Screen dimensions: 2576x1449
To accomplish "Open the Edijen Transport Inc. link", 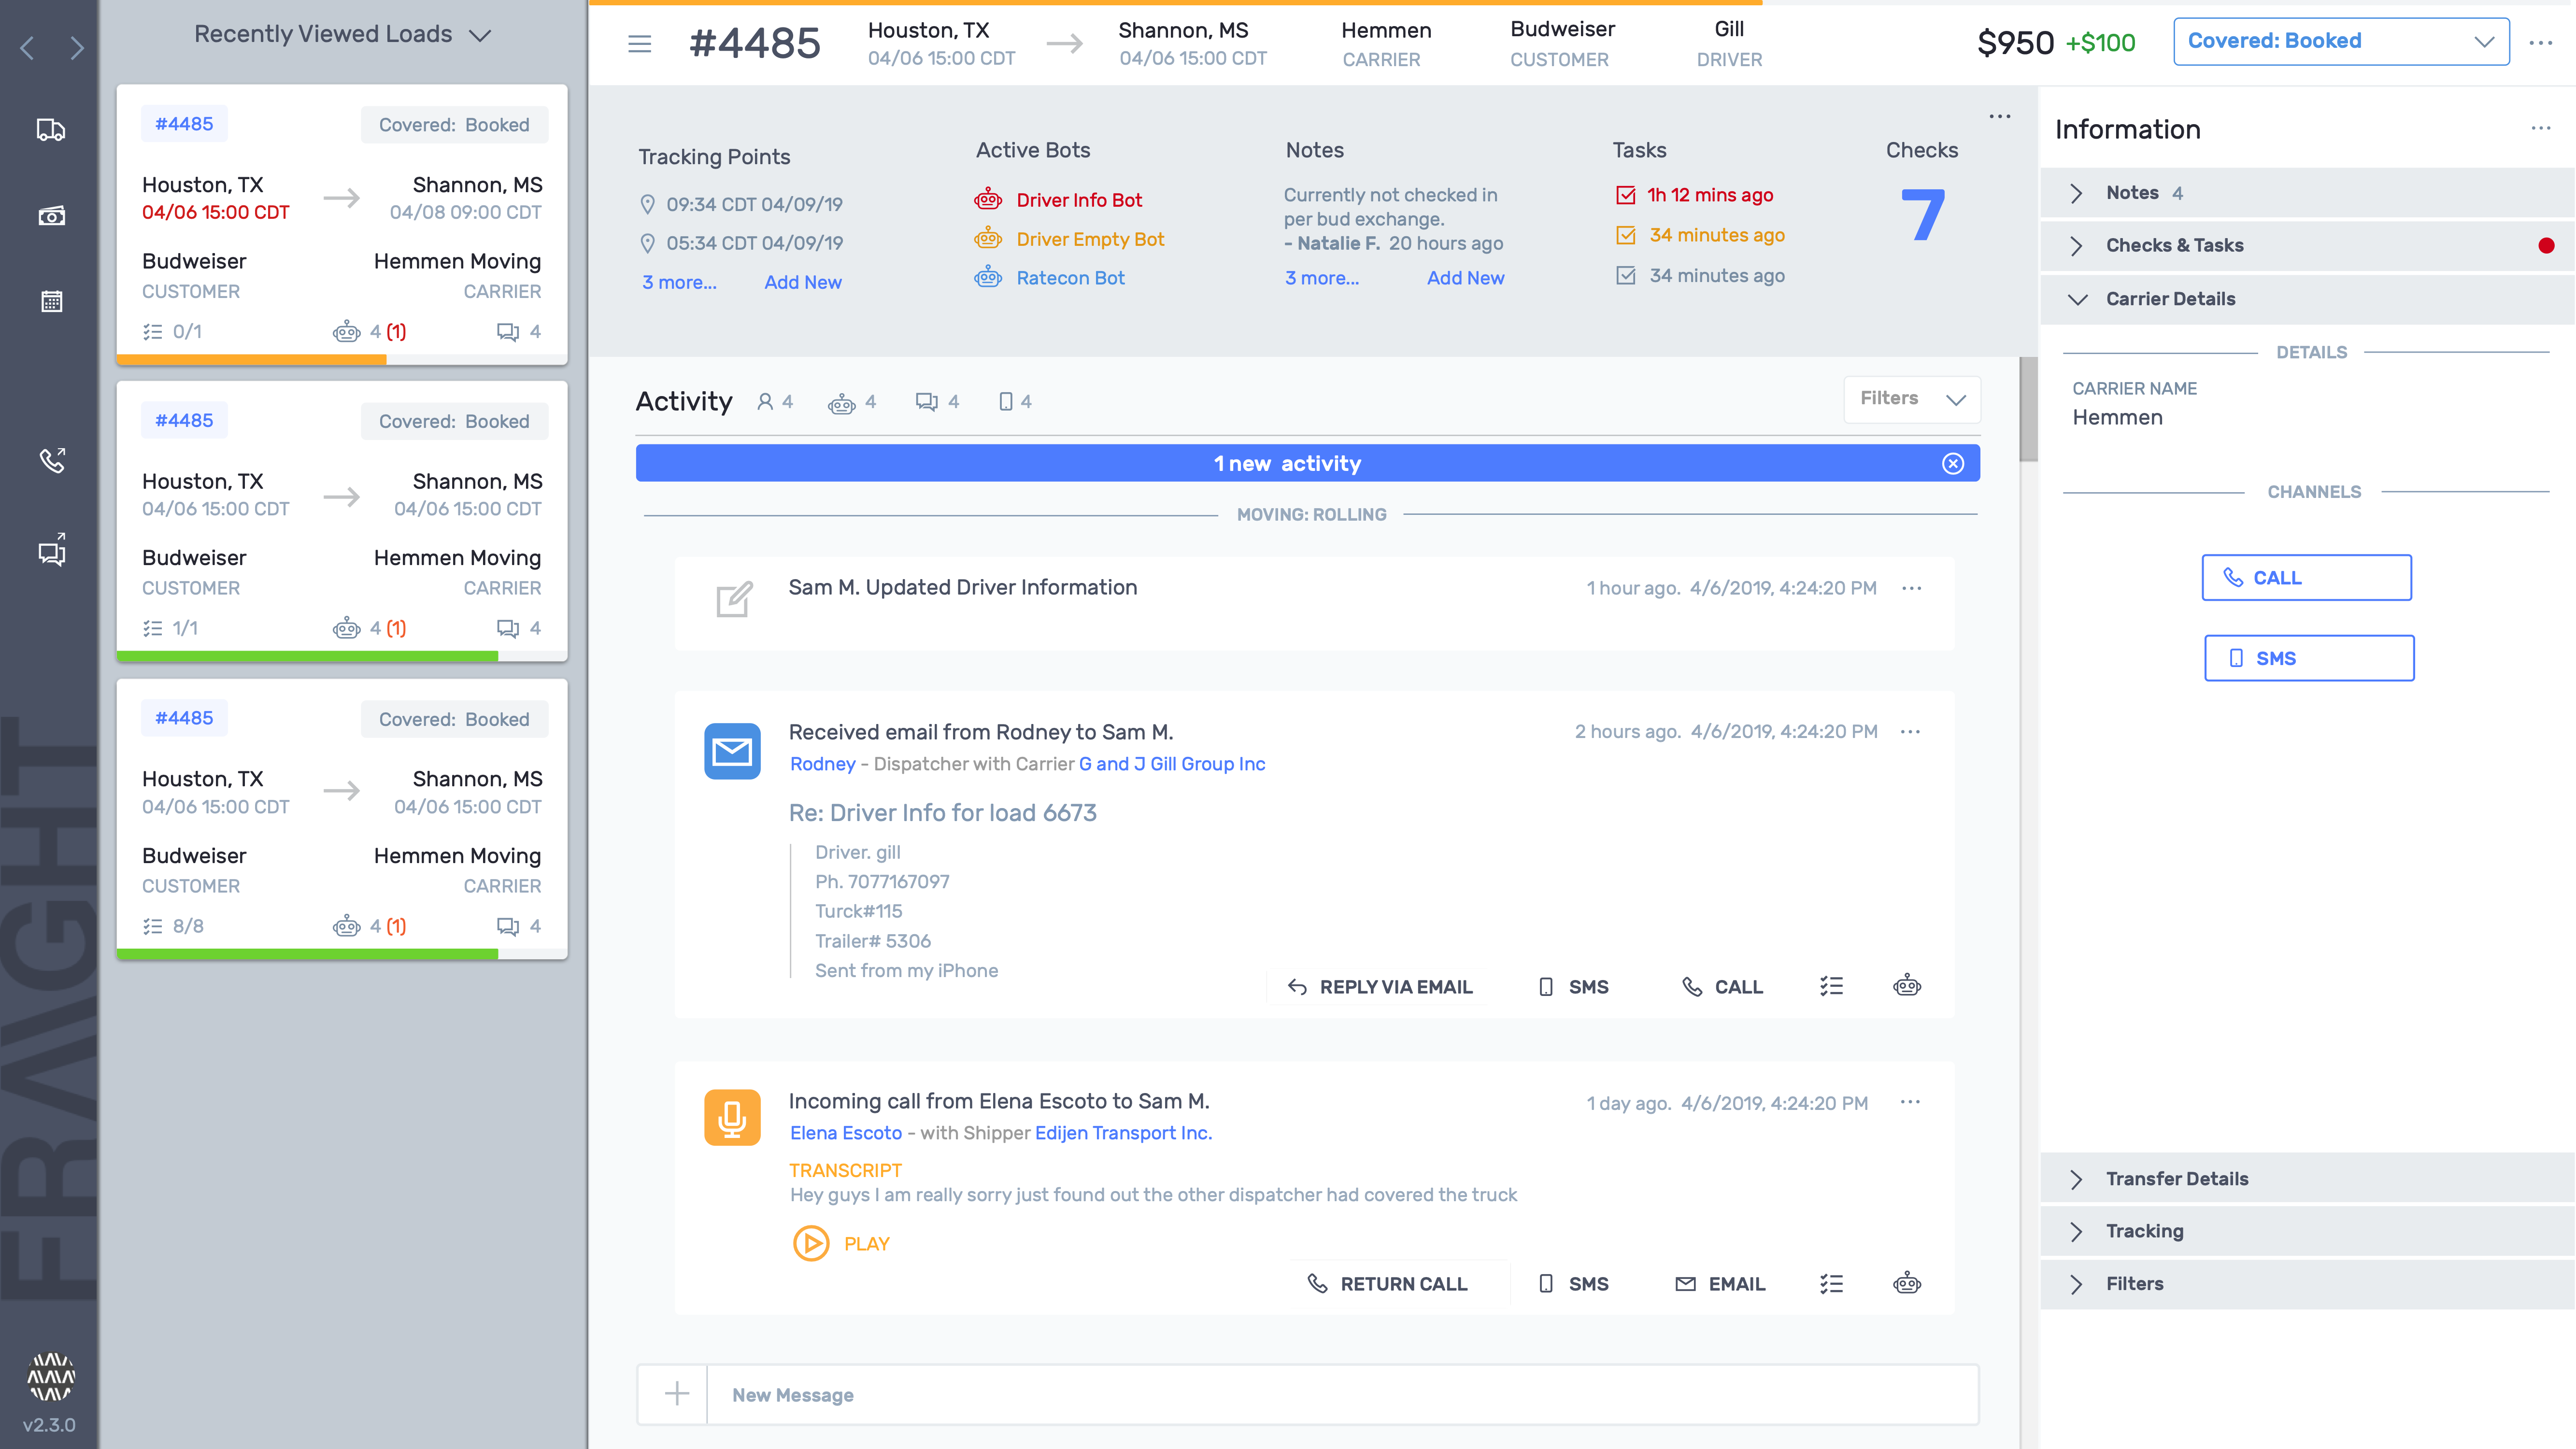I will click(x=1123, y=1133).
